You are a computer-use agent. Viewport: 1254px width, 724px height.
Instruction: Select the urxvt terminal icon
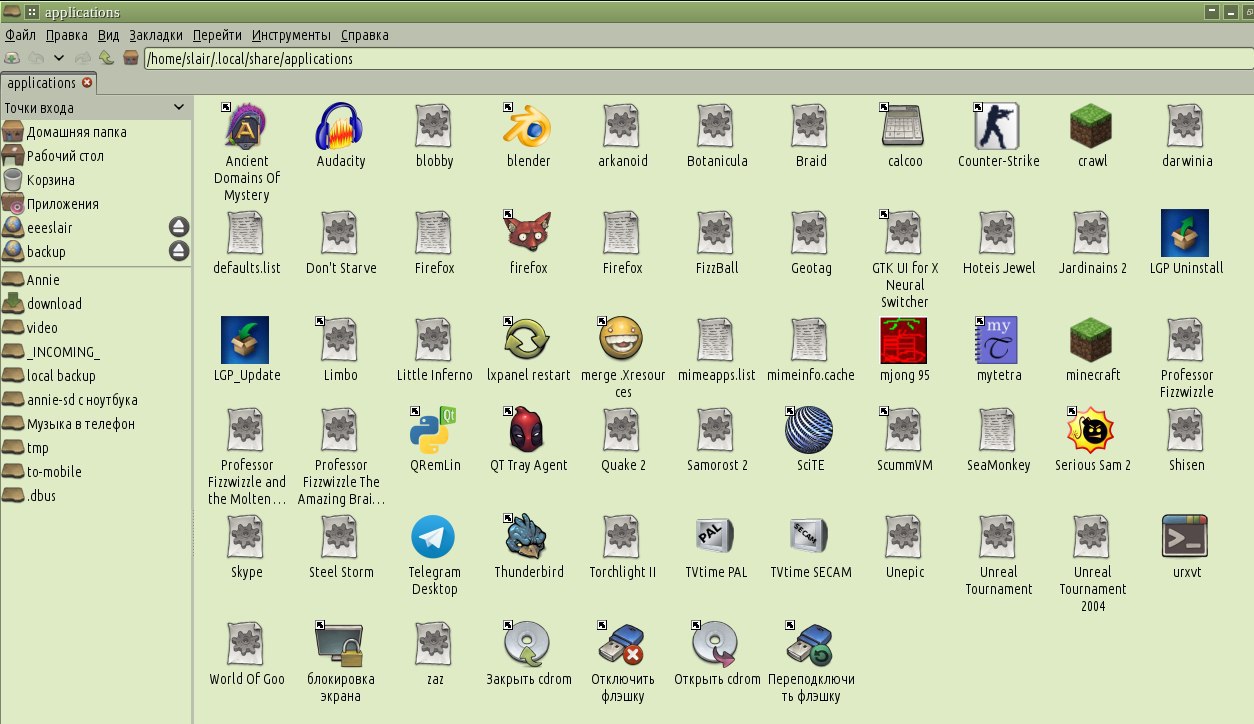(x=1186, y=537)
